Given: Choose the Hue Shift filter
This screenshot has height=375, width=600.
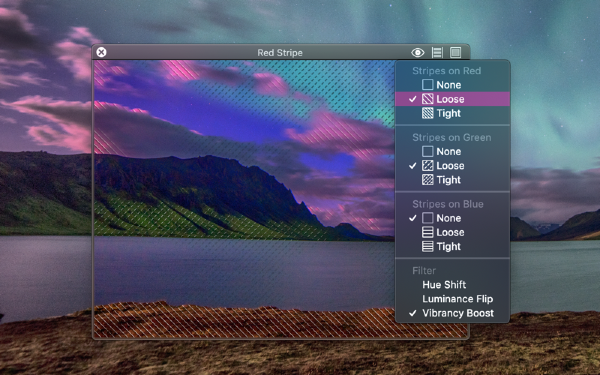Looking at the screenshot, I should [x=453, y=285].
